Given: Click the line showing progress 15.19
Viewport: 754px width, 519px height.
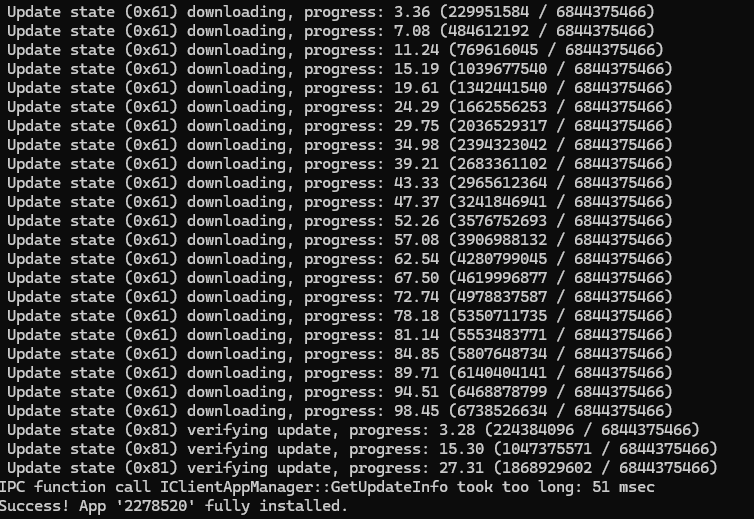Looking at the screenshot, I should (x=339, y=69).
